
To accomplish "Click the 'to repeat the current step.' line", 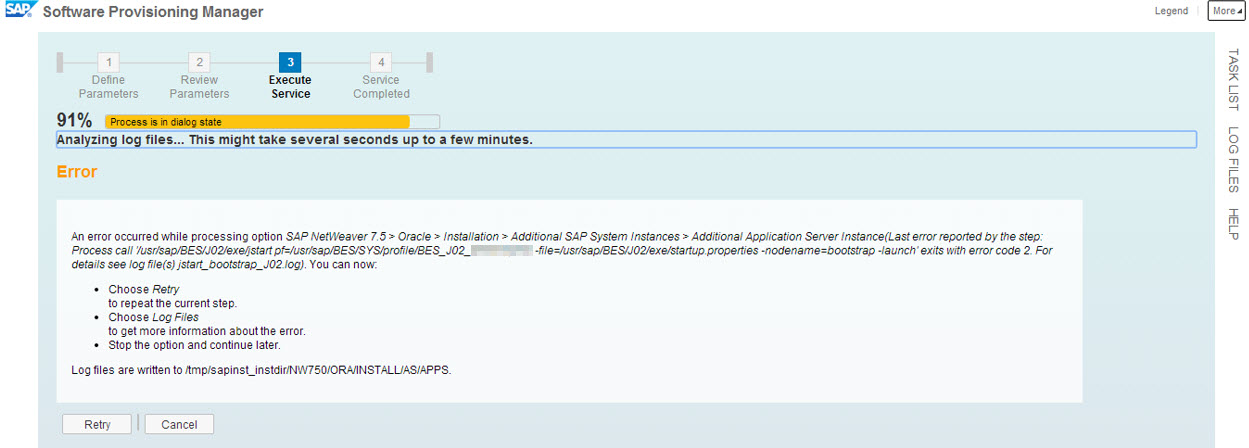I will [172, 303].
